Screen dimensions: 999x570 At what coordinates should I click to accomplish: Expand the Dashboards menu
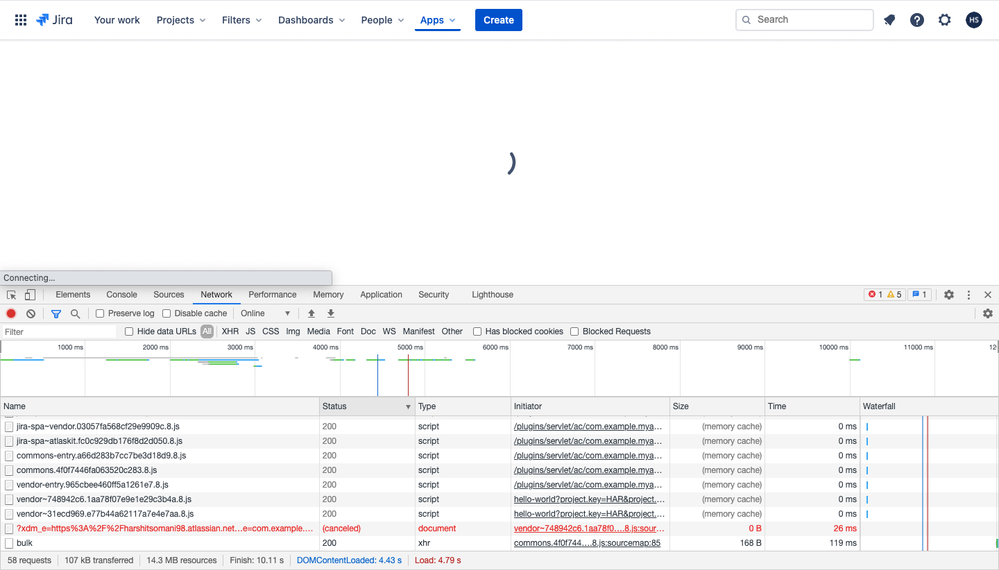[311, 20]
